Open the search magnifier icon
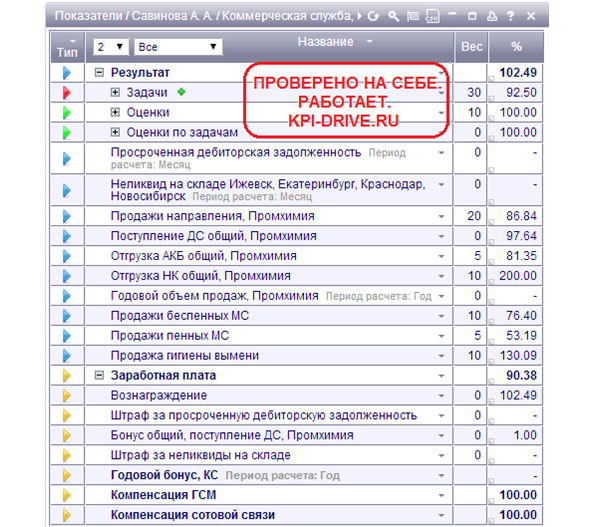The width and height of the screenshot is (591, 527). coord(394,16)
